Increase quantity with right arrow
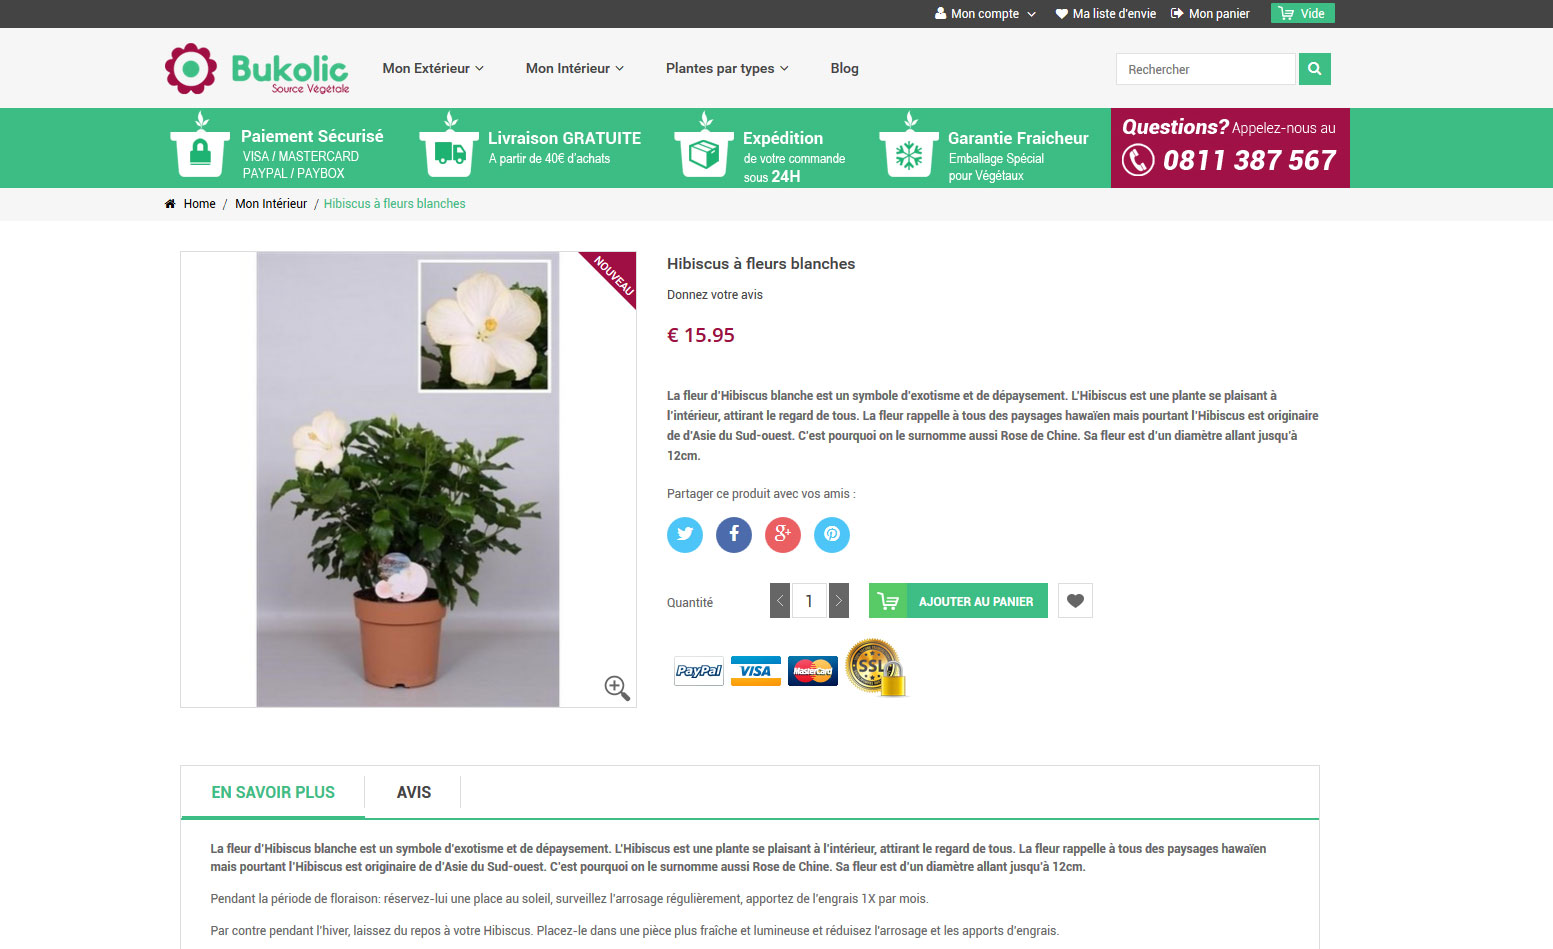 click(x=839, y=600)
